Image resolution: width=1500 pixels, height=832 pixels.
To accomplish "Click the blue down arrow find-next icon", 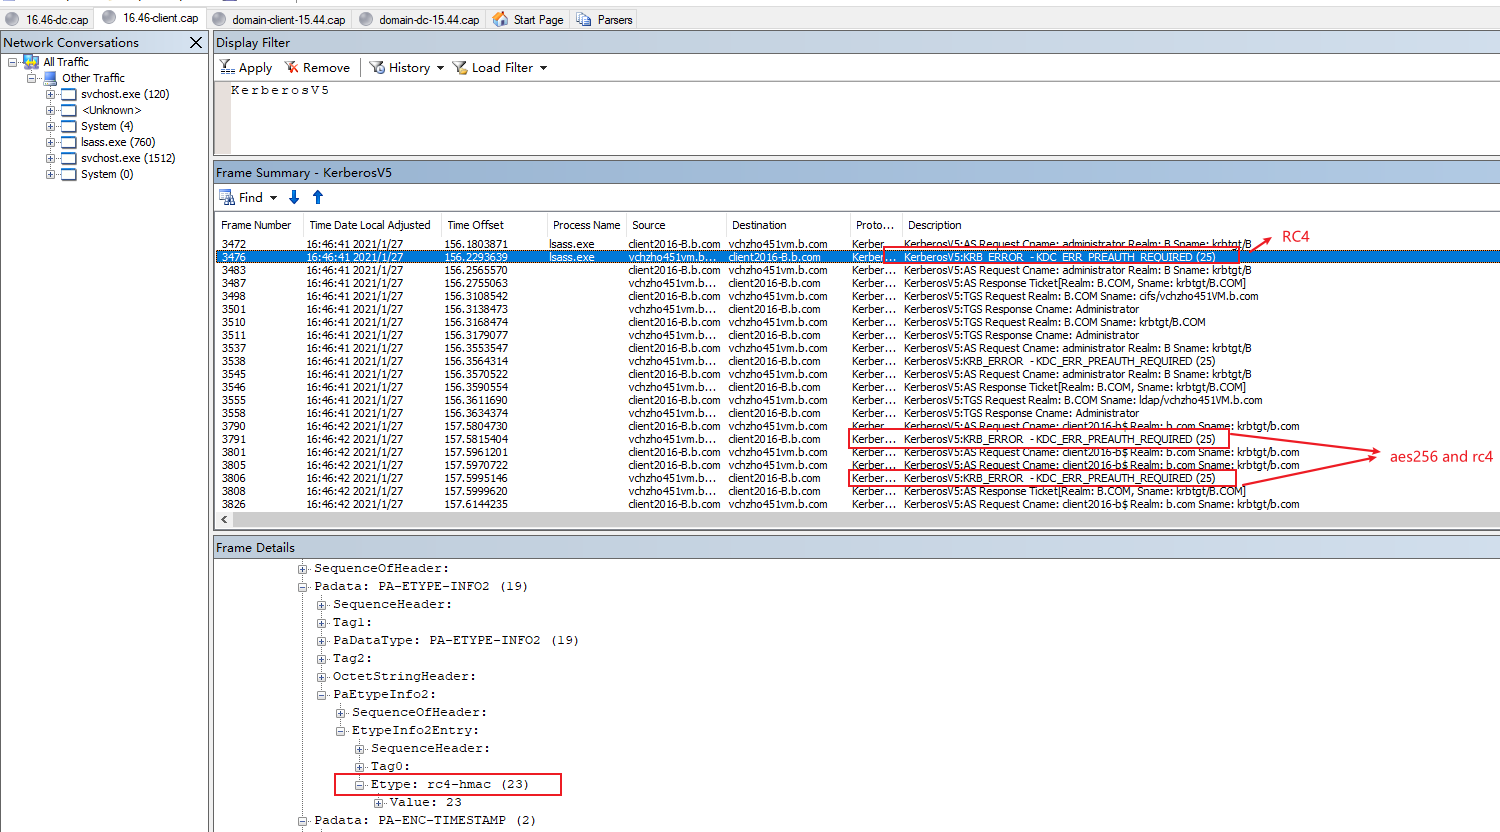I will coord(294,197).
